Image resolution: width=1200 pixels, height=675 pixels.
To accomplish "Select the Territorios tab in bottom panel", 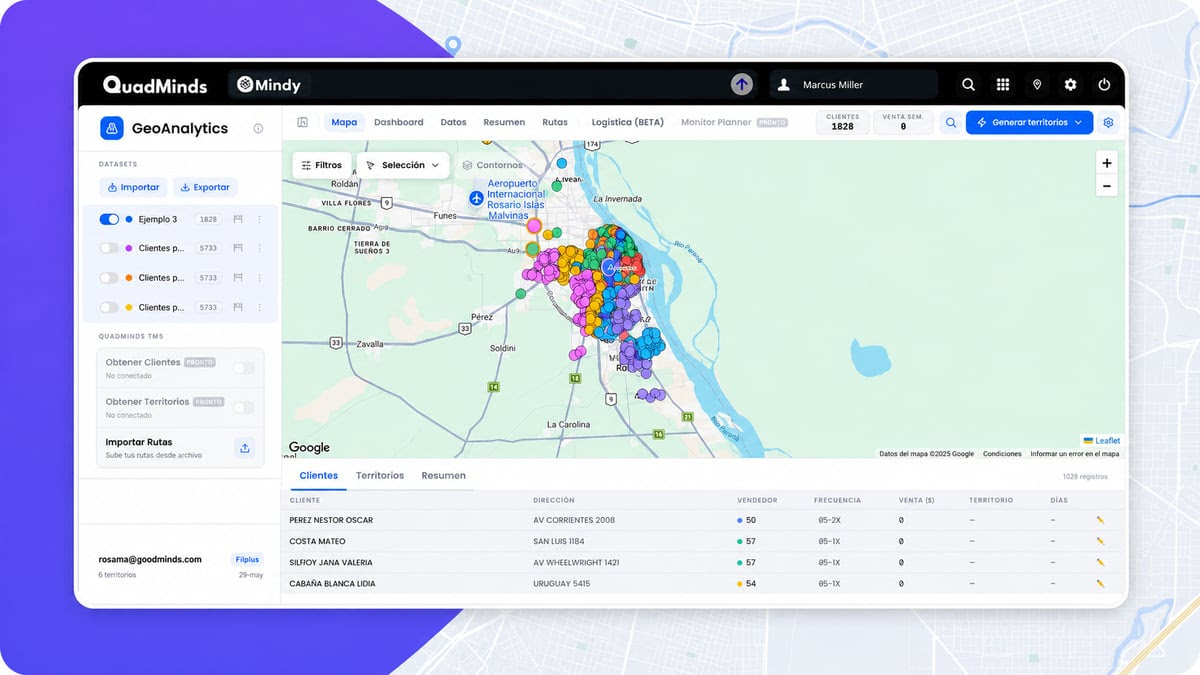I will pyautogui.click(x=380, y=476).
